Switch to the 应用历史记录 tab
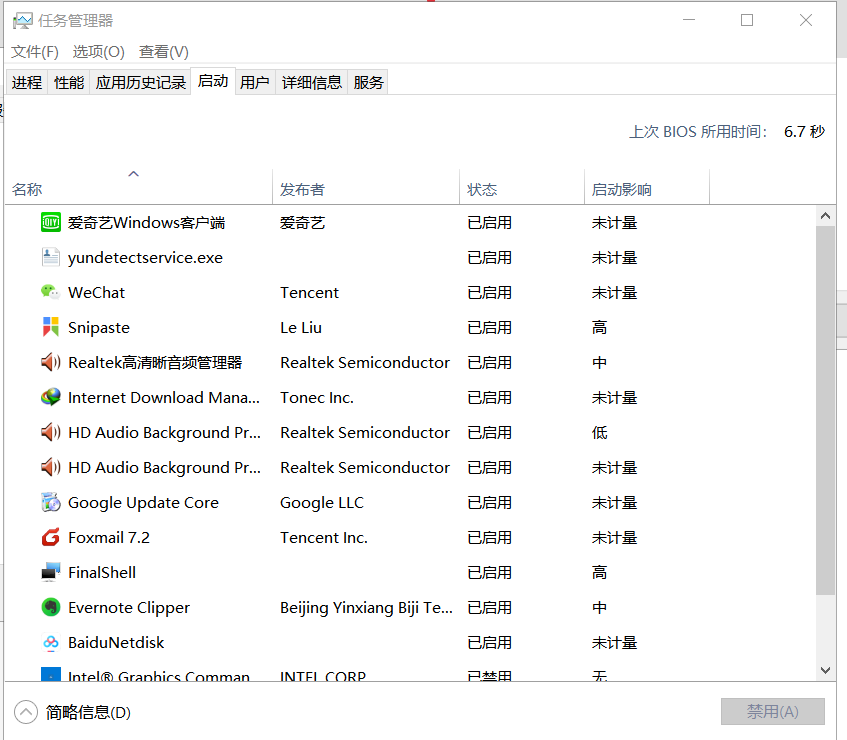 point(140,83)
